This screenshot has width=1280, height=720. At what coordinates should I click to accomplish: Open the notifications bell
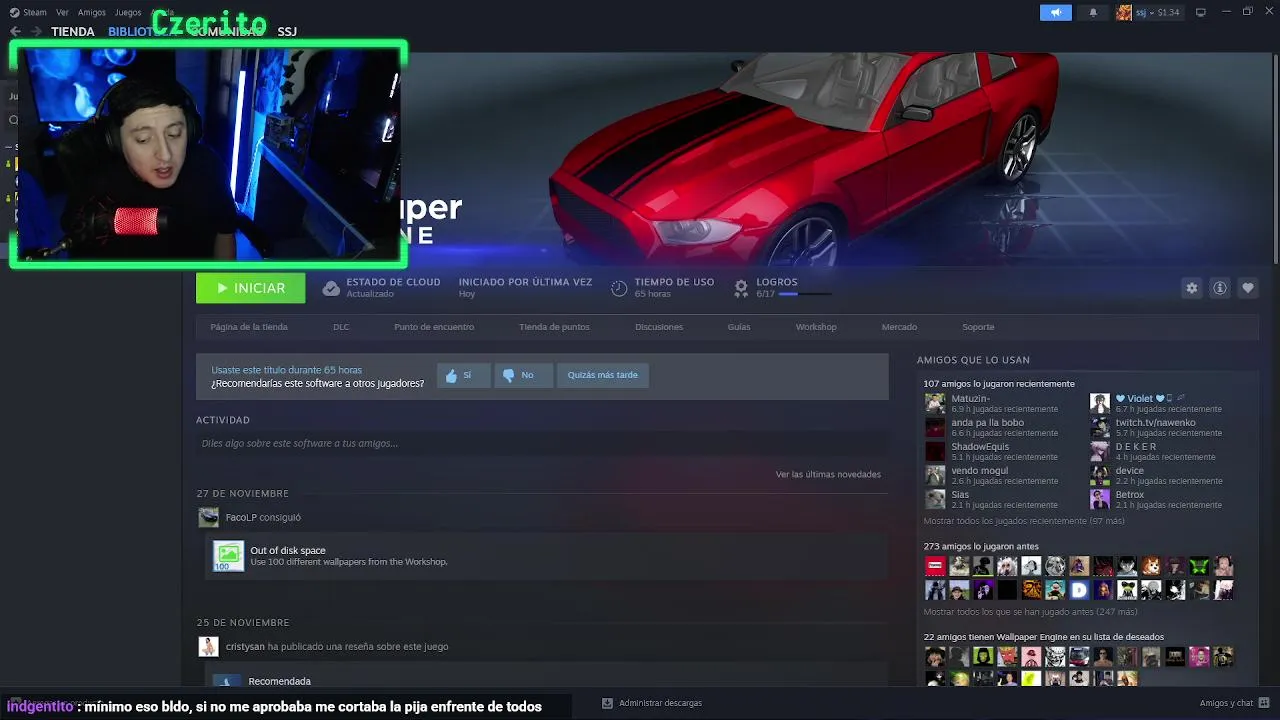tap(1093, 12)
